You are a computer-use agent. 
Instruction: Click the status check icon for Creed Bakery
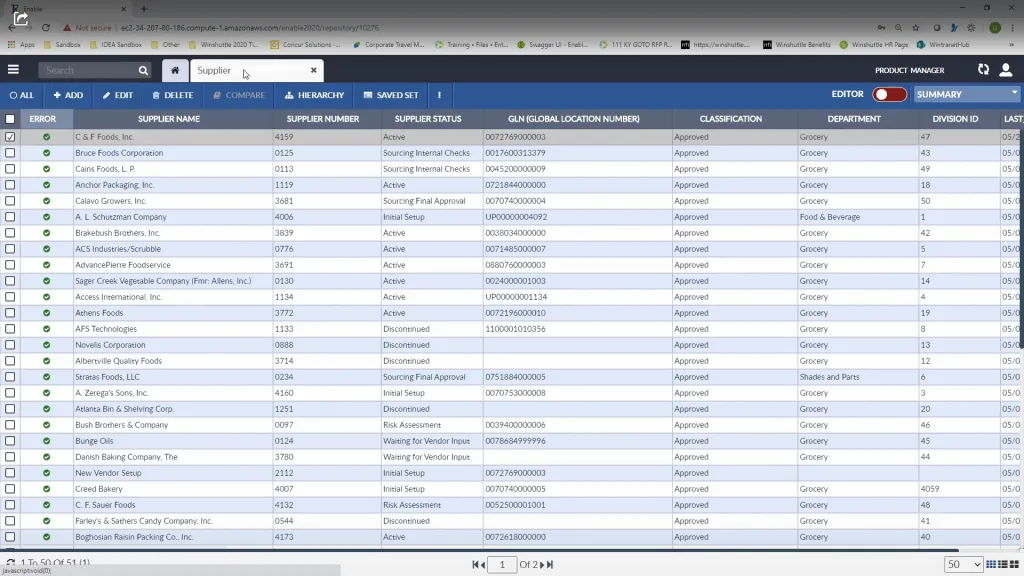click(x=46, y=489)
